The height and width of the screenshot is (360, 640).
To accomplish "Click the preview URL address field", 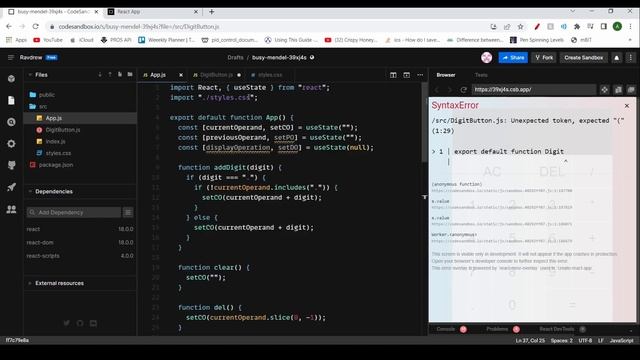I will coord(533,89).
